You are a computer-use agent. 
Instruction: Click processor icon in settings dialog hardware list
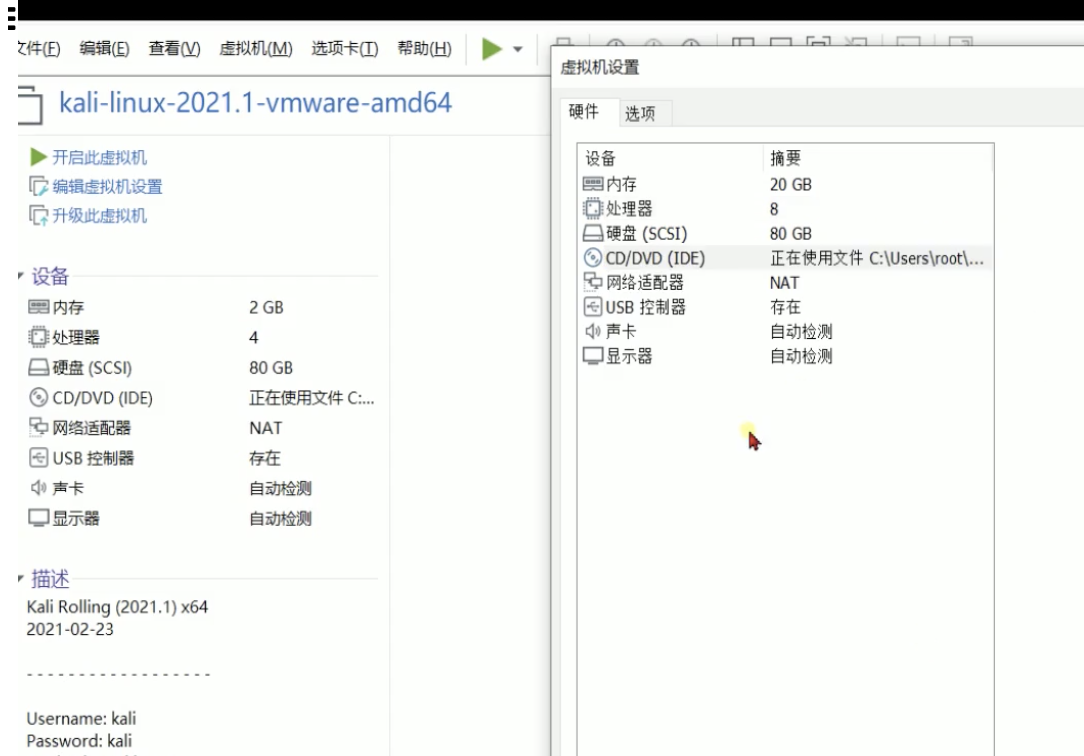(x=592, y=208)
